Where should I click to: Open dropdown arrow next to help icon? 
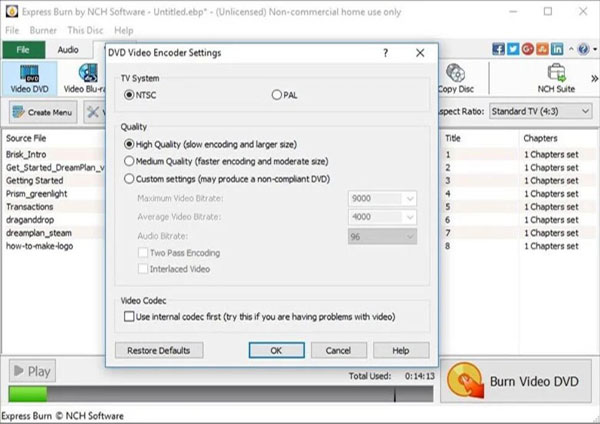[595, 49]
